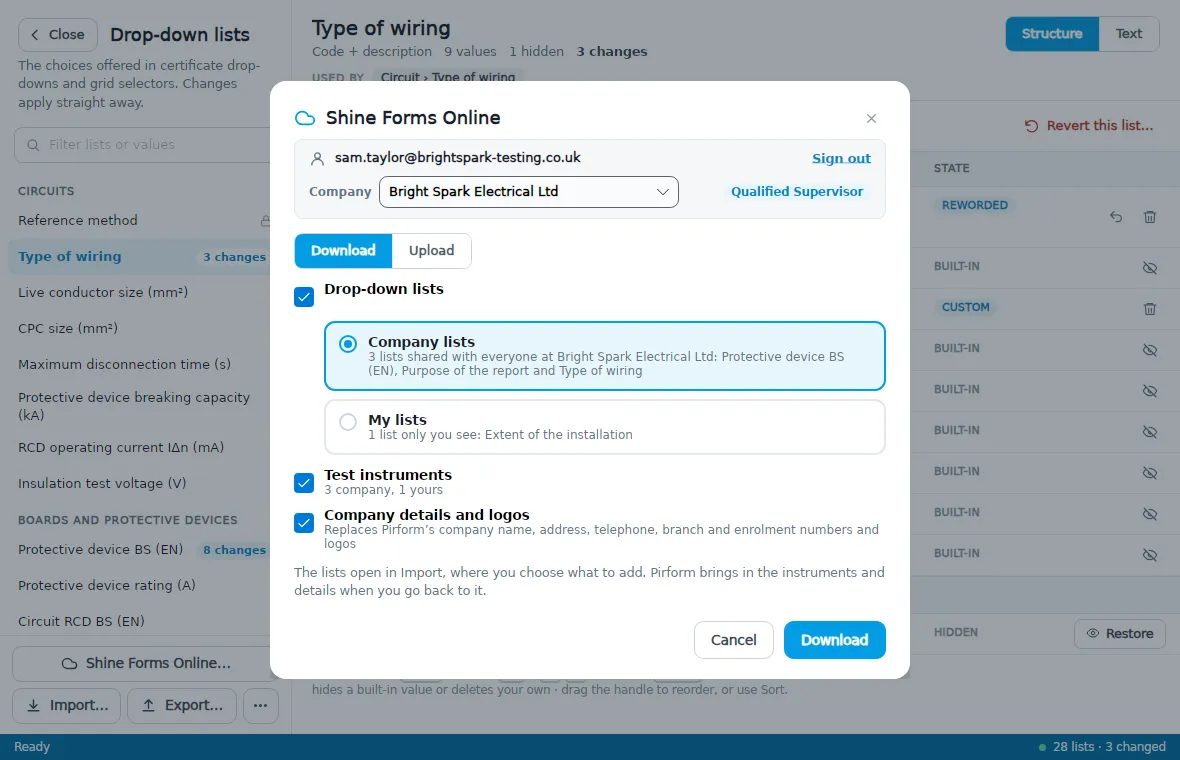This screenshot has width=1180, height=760.
Task: Click the blue Download button at bottom
Action: (x=835, y=640)
